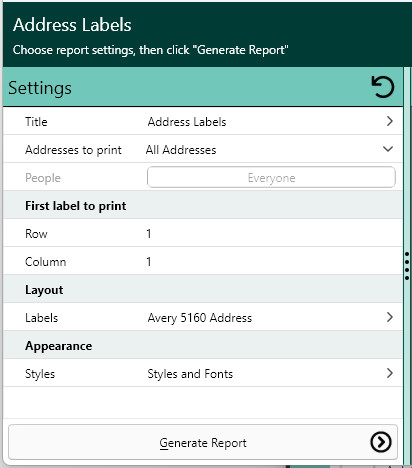
Task: Click the People row label
Action: 43,178
